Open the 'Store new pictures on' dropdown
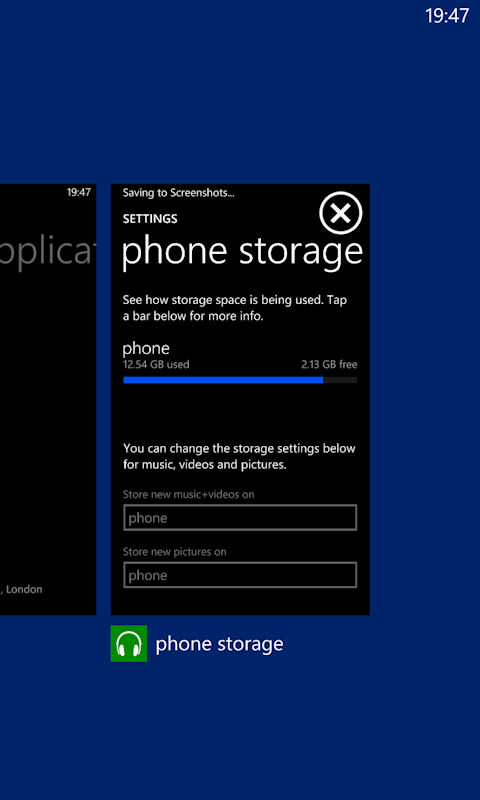Image resolution: width=480 pixels, height=800 pixels. coord(240,576)
